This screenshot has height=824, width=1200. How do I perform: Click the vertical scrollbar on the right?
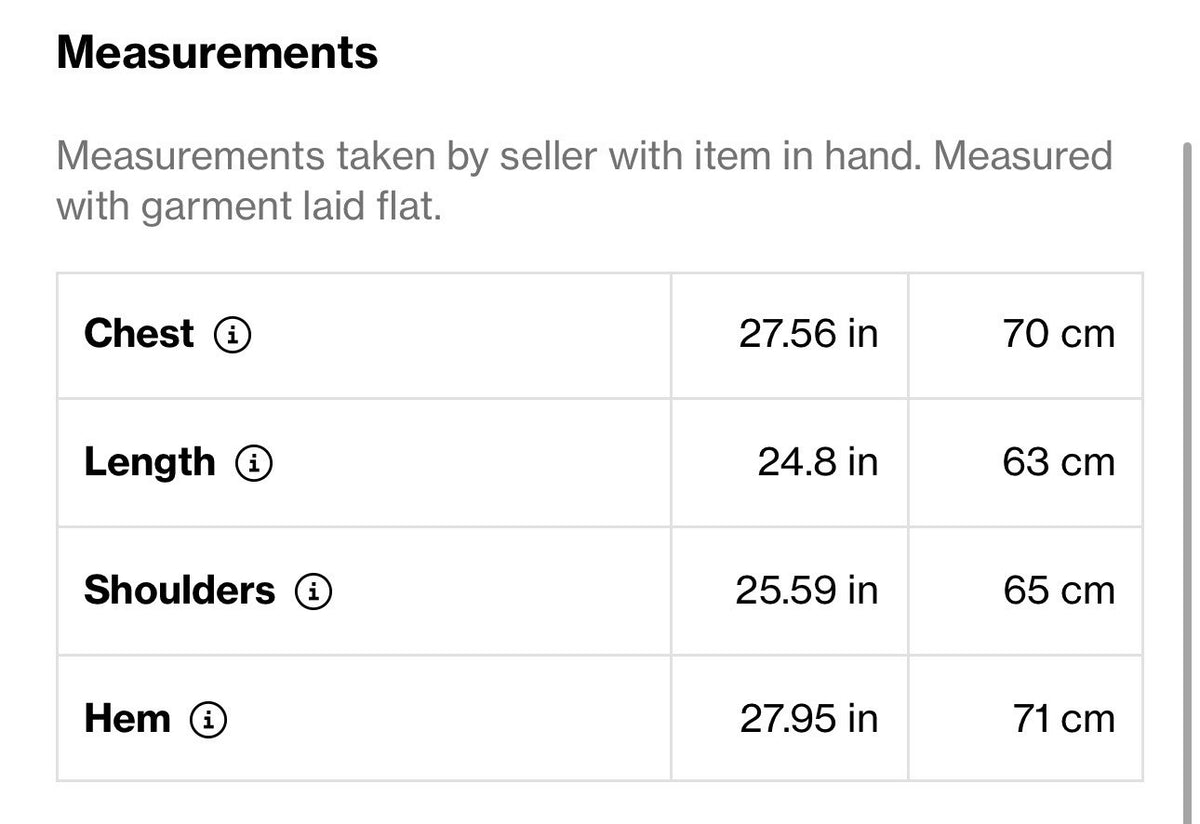pos(1187,480)
